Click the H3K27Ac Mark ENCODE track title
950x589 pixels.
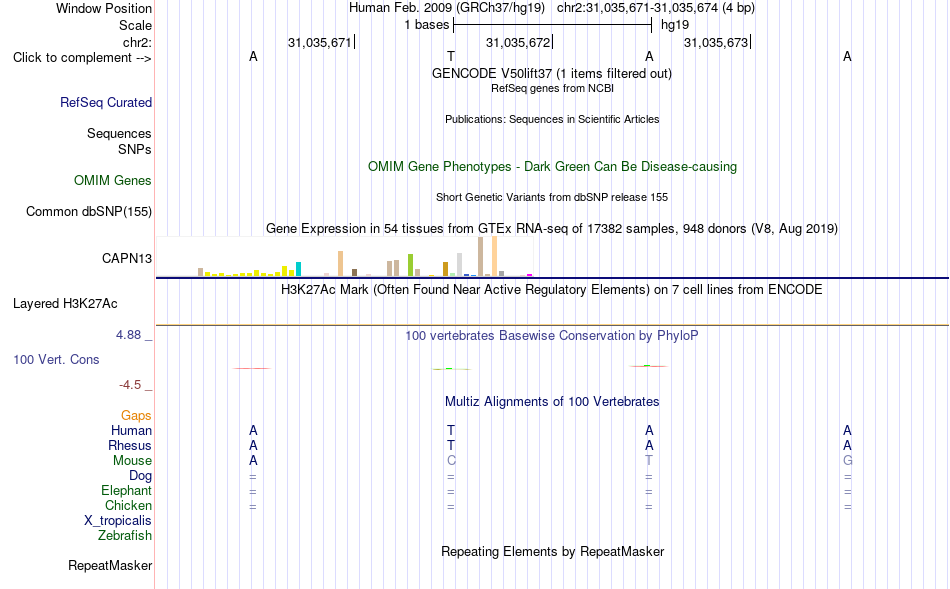click(x=551, y=290)
